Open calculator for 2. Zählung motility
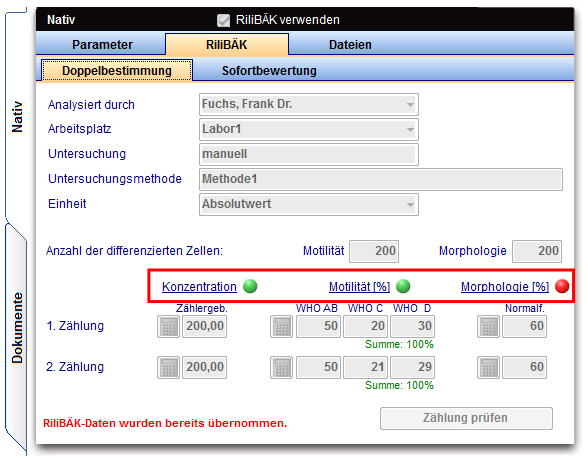 coord(282,367)
